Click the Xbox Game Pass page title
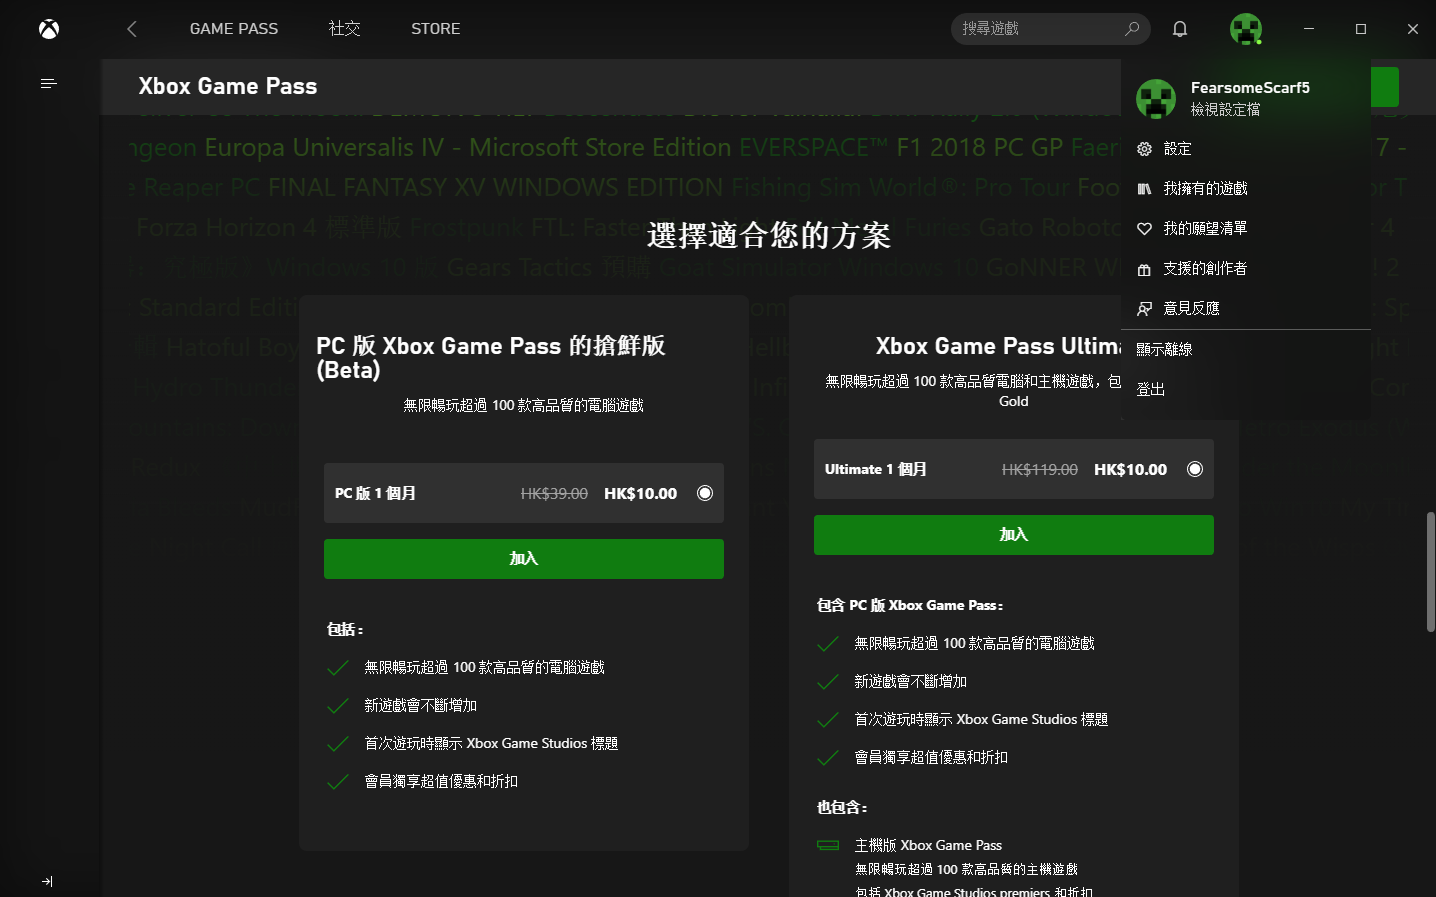Viewport: 1436px width, 897px height. [228, 87]
